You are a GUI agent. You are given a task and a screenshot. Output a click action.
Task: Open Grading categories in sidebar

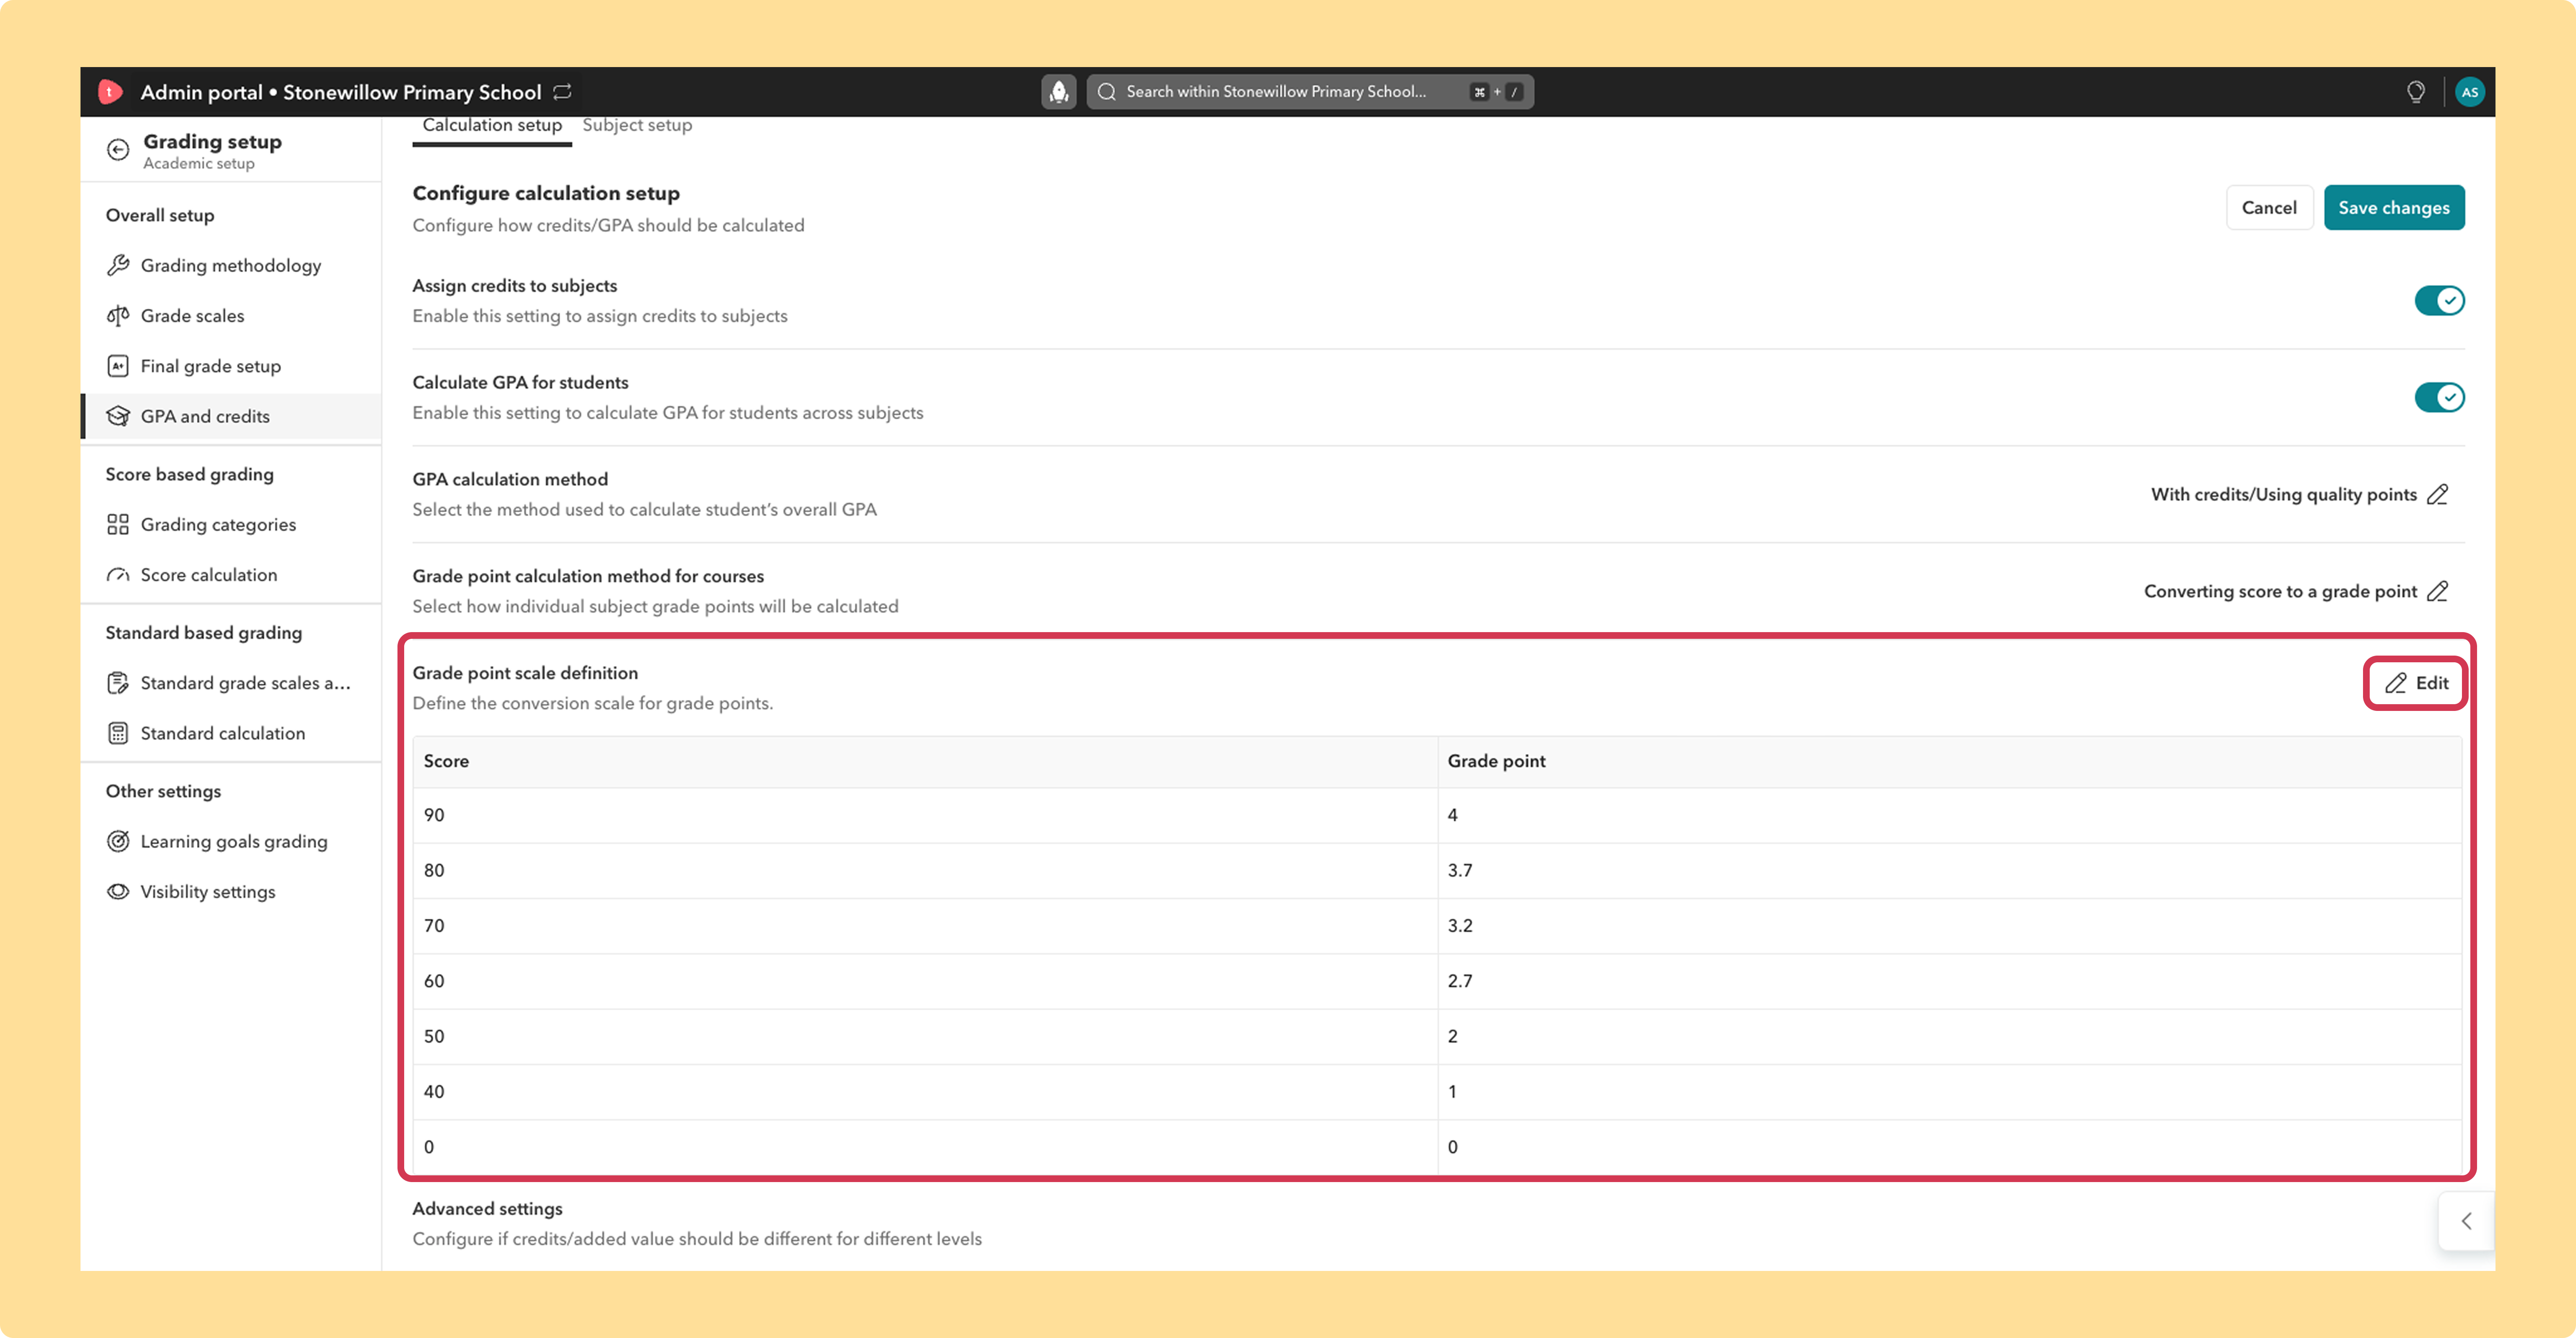click(231, 525)
